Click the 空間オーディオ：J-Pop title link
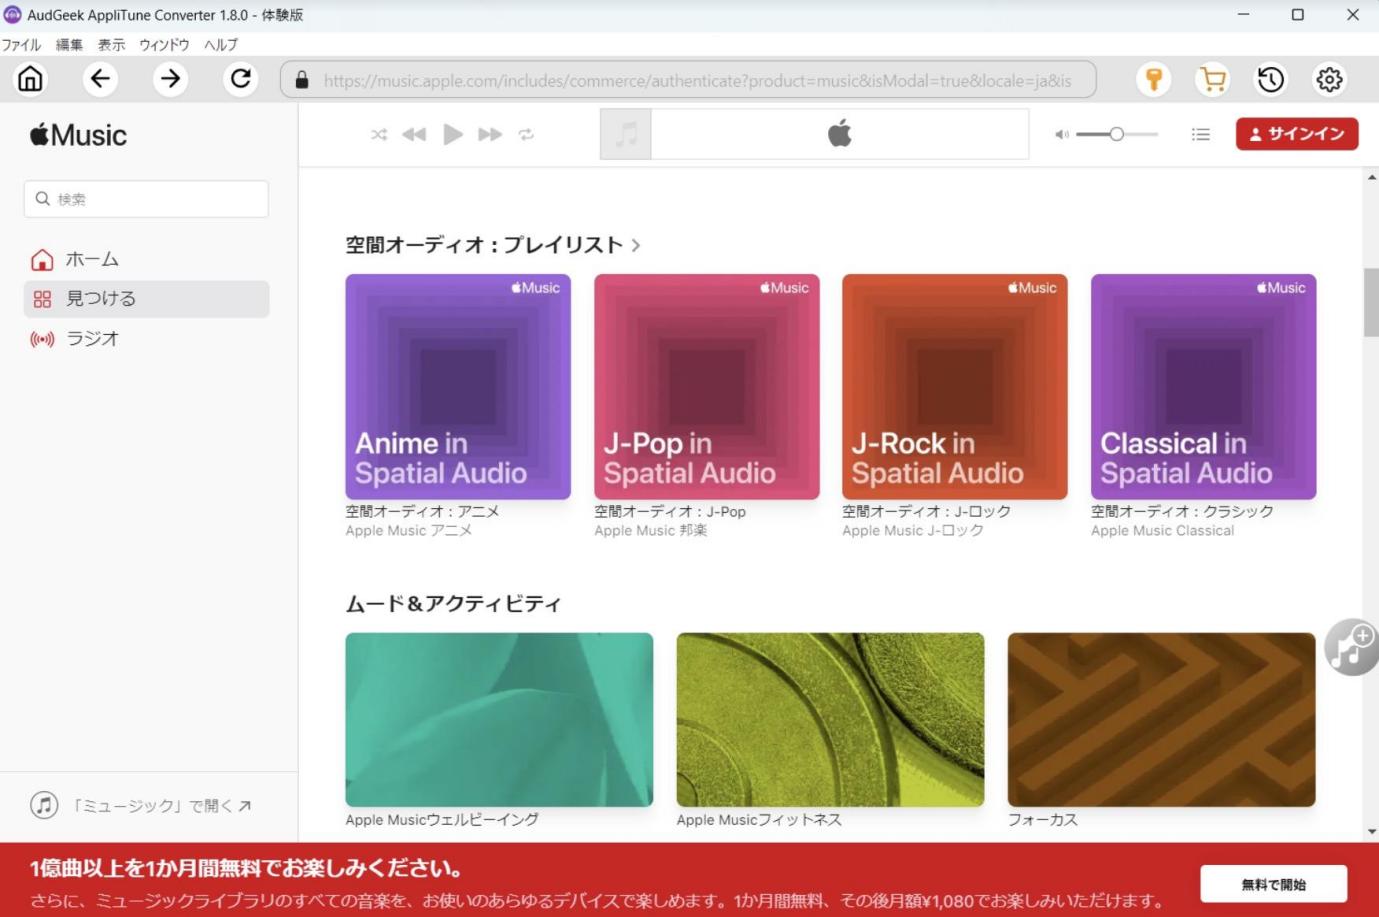The width and height of the screenshot is (1379, 917). click(670, 511)
